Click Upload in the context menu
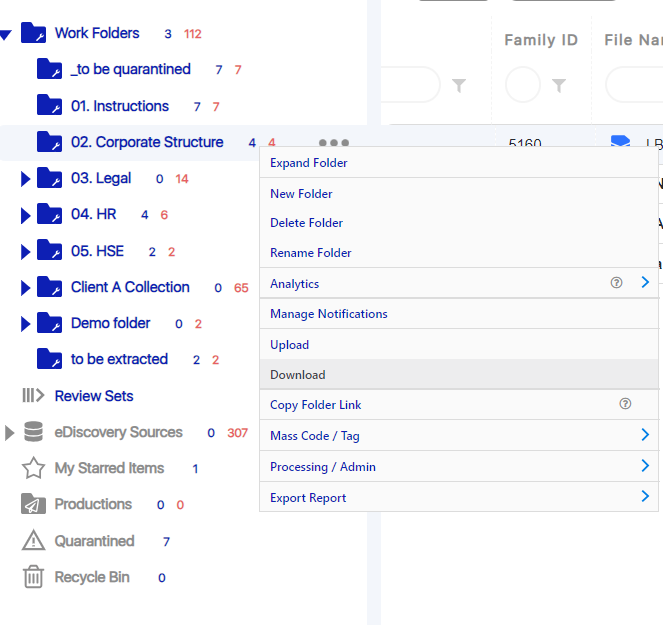This screenshot has width=663, height=625. (459, 345)
